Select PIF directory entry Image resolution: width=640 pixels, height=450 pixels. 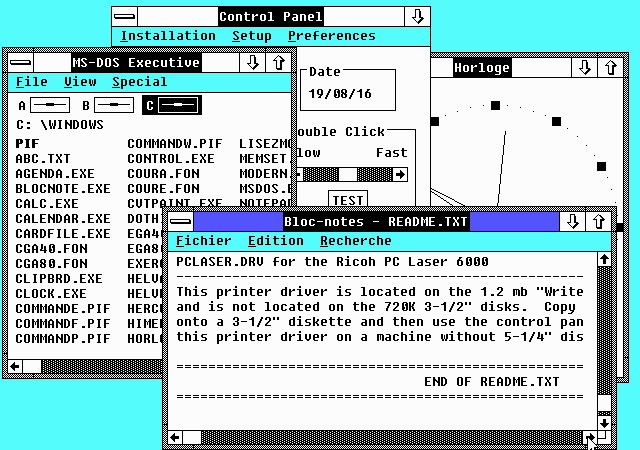pyautogui.click(x=27, y=144)
